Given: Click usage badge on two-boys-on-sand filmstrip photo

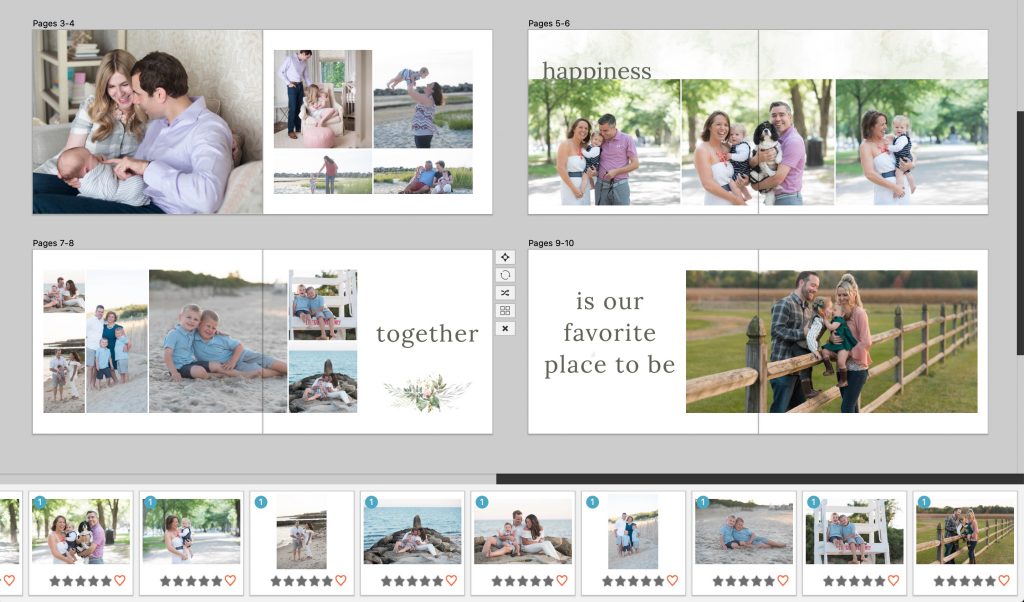Looking at the screenshot, I should (x=703, y=502).
